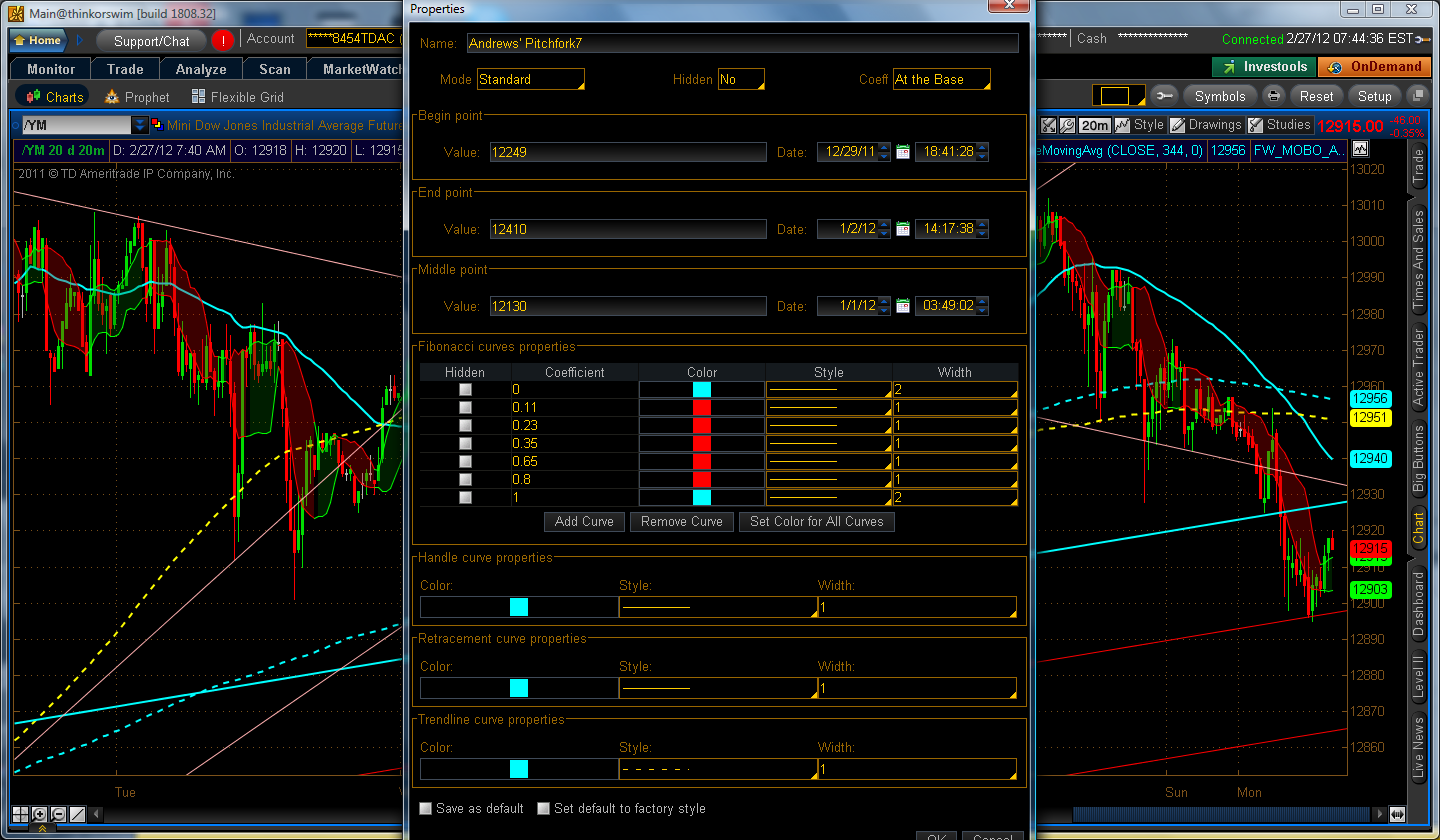Image resolution: width=1440 pixels, height=840 pixels.
Task: Zoom out using the magnifier minus icon
Action: 59,814
